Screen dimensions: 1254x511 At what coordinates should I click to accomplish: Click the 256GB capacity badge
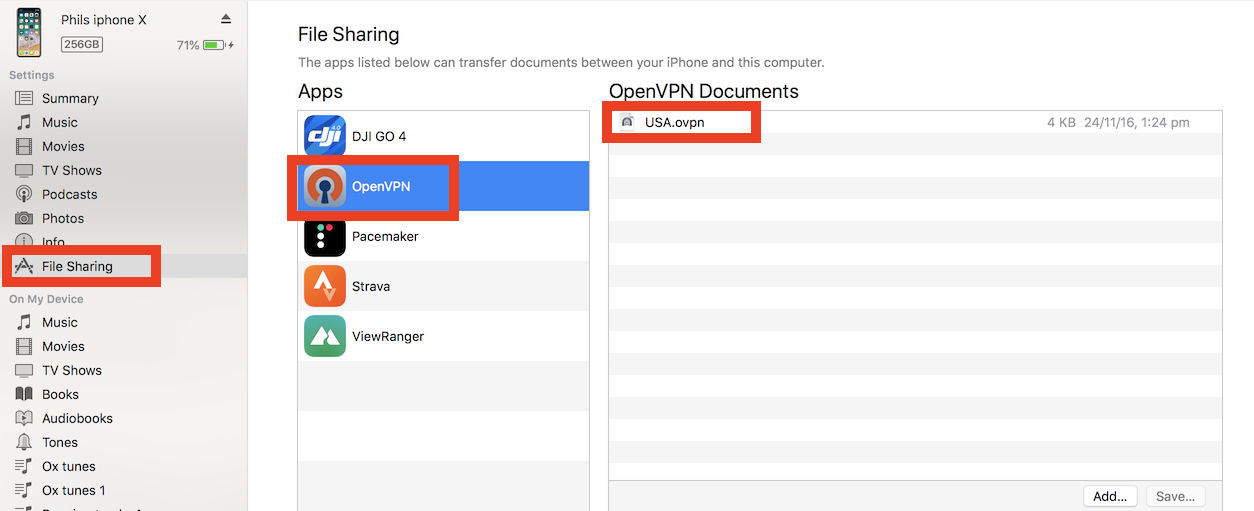[x=82, y=45]
